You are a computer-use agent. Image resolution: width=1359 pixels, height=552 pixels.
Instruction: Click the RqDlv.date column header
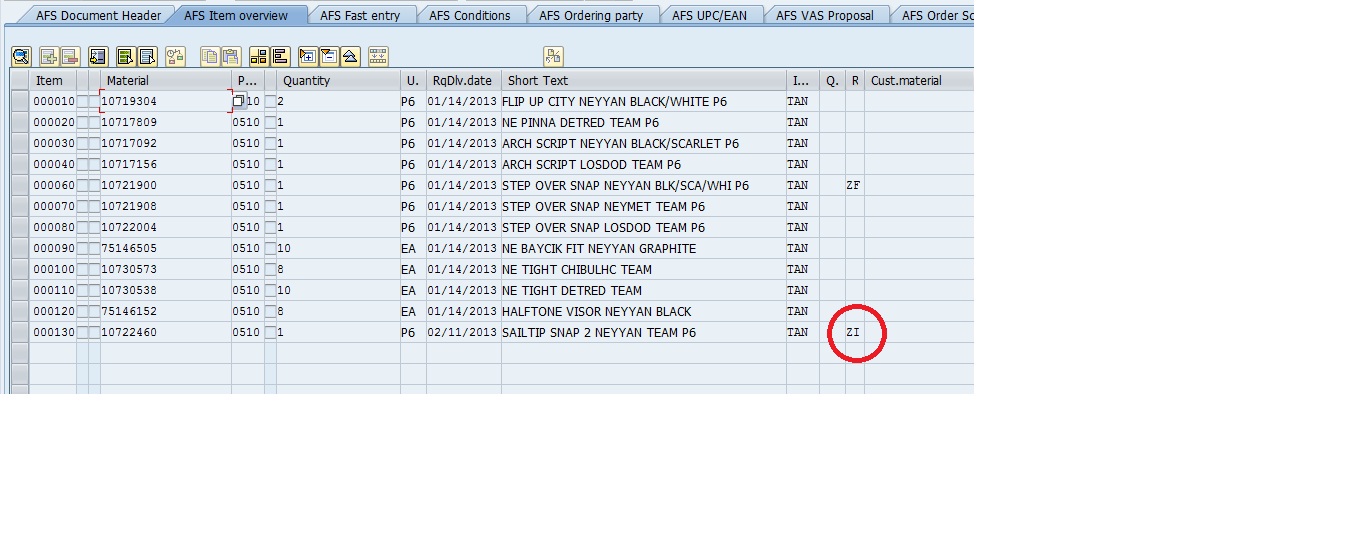click(x=462, y=81)
